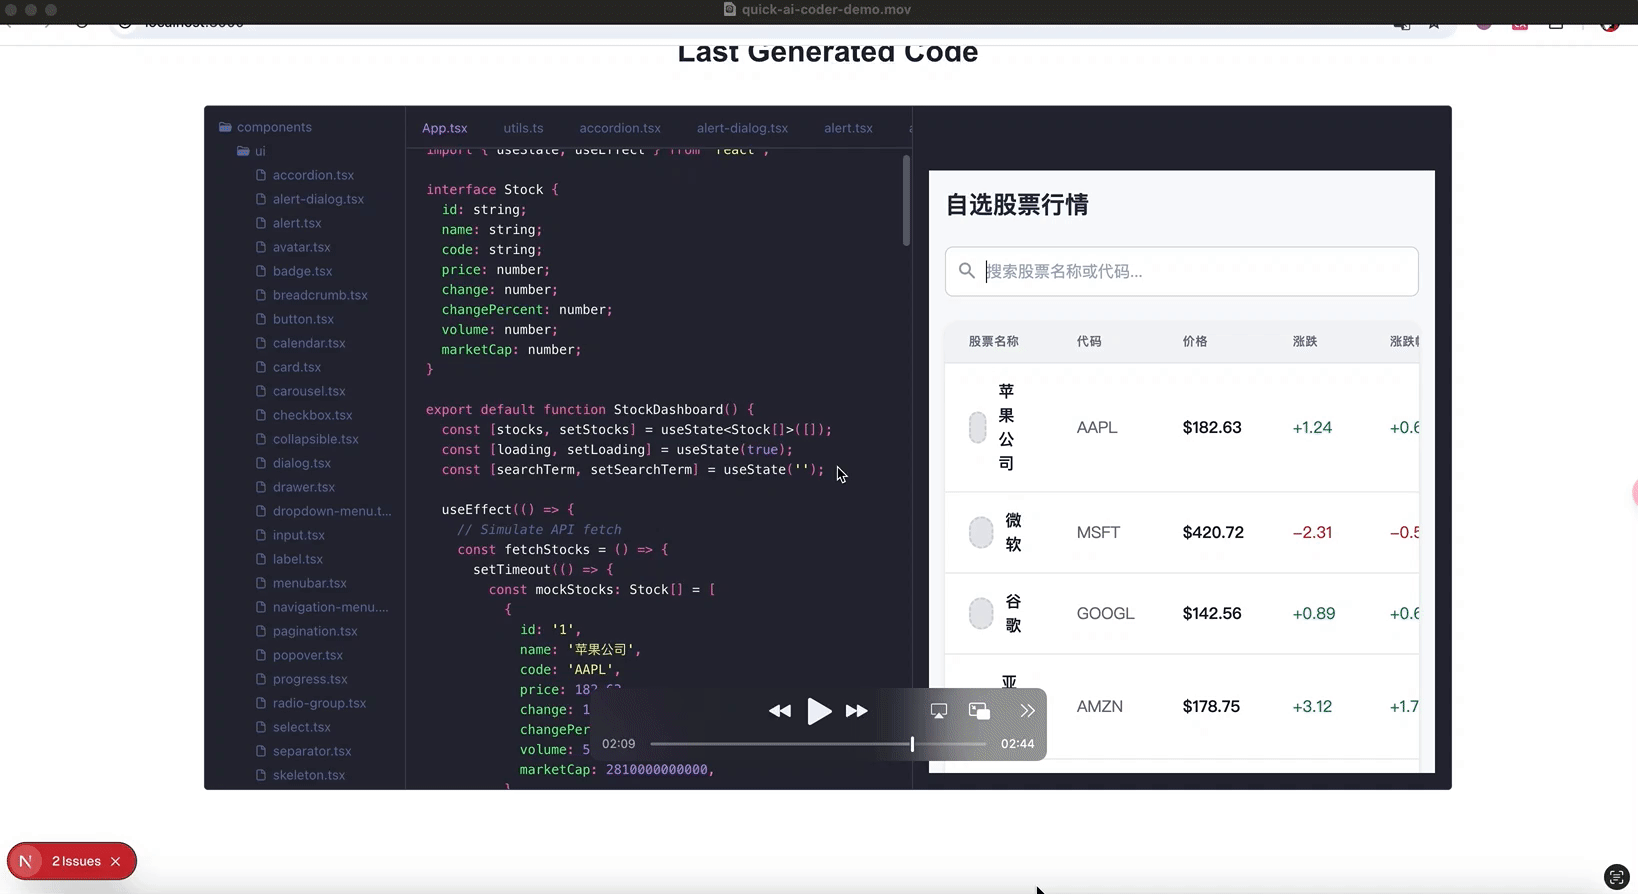
Task: Click the 代码 column header
Action: click(1089, 341)
